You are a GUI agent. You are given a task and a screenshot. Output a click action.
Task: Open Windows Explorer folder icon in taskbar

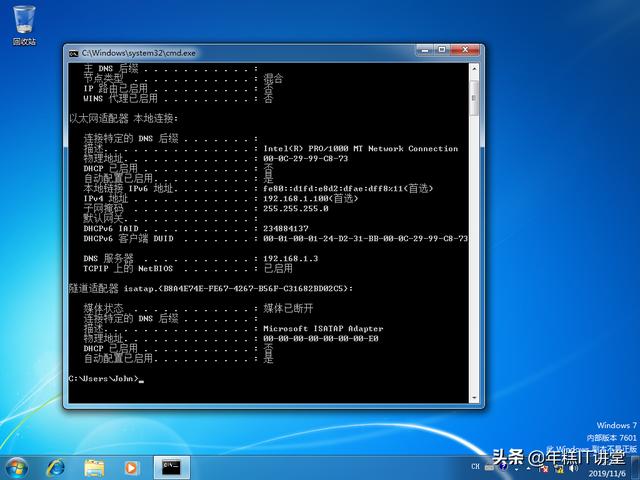tap(94, 468)
